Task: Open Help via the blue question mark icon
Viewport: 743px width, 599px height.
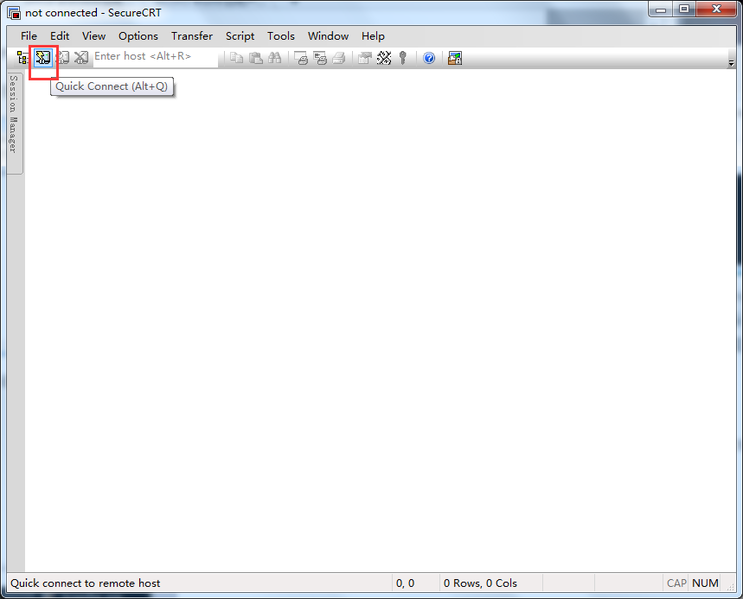Action: (429, 58)
